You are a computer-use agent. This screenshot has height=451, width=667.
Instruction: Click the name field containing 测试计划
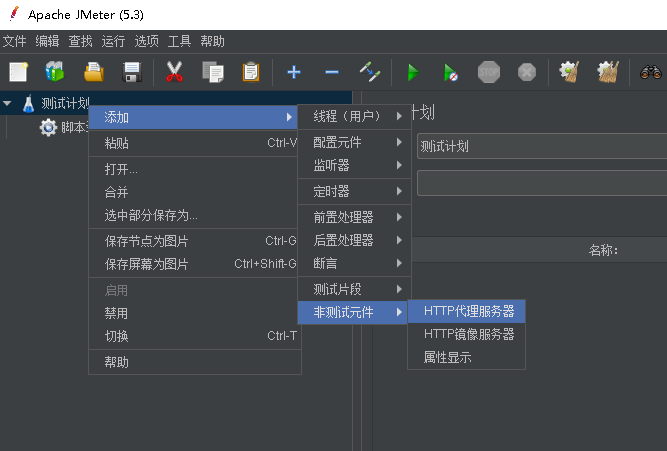tap(542, 146)
